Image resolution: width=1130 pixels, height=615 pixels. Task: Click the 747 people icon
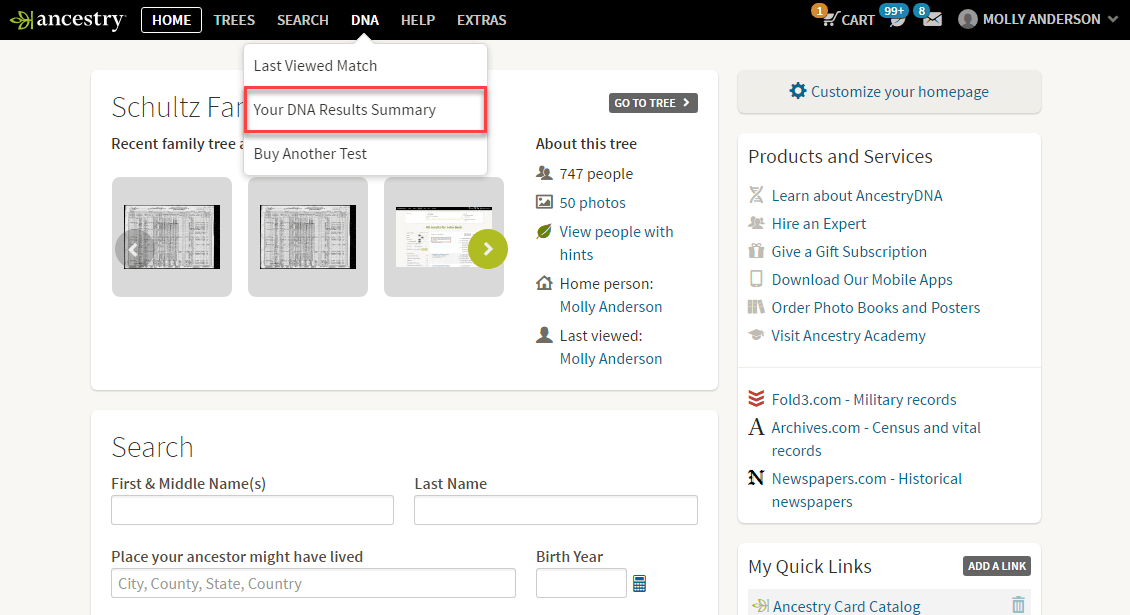point(544,173)
